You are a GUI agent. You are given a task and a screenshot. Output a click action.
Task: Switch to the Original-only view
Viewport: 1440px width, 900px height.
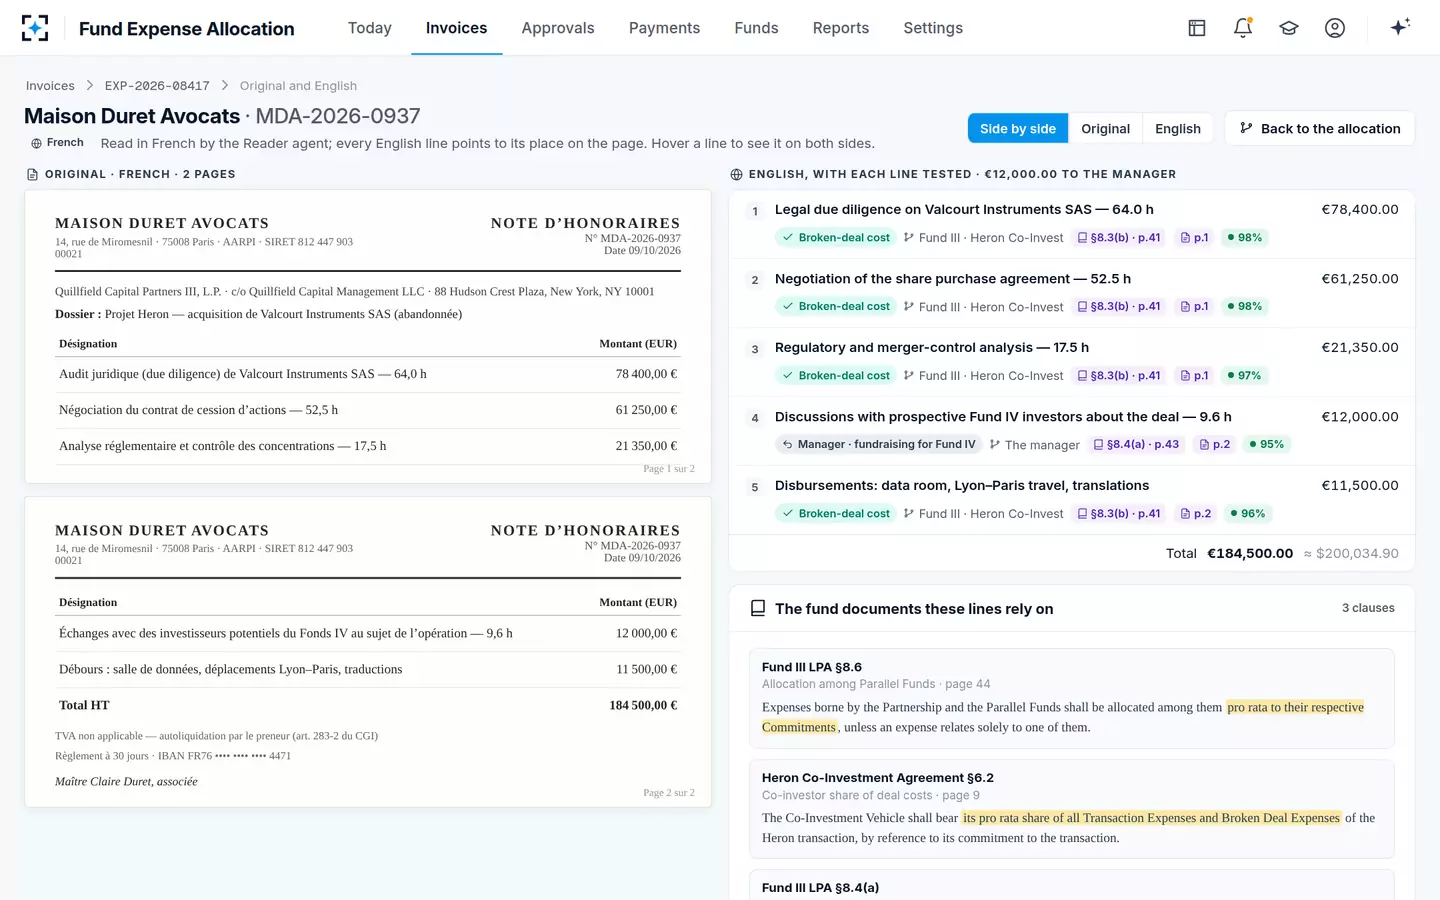coord(1105,129)
